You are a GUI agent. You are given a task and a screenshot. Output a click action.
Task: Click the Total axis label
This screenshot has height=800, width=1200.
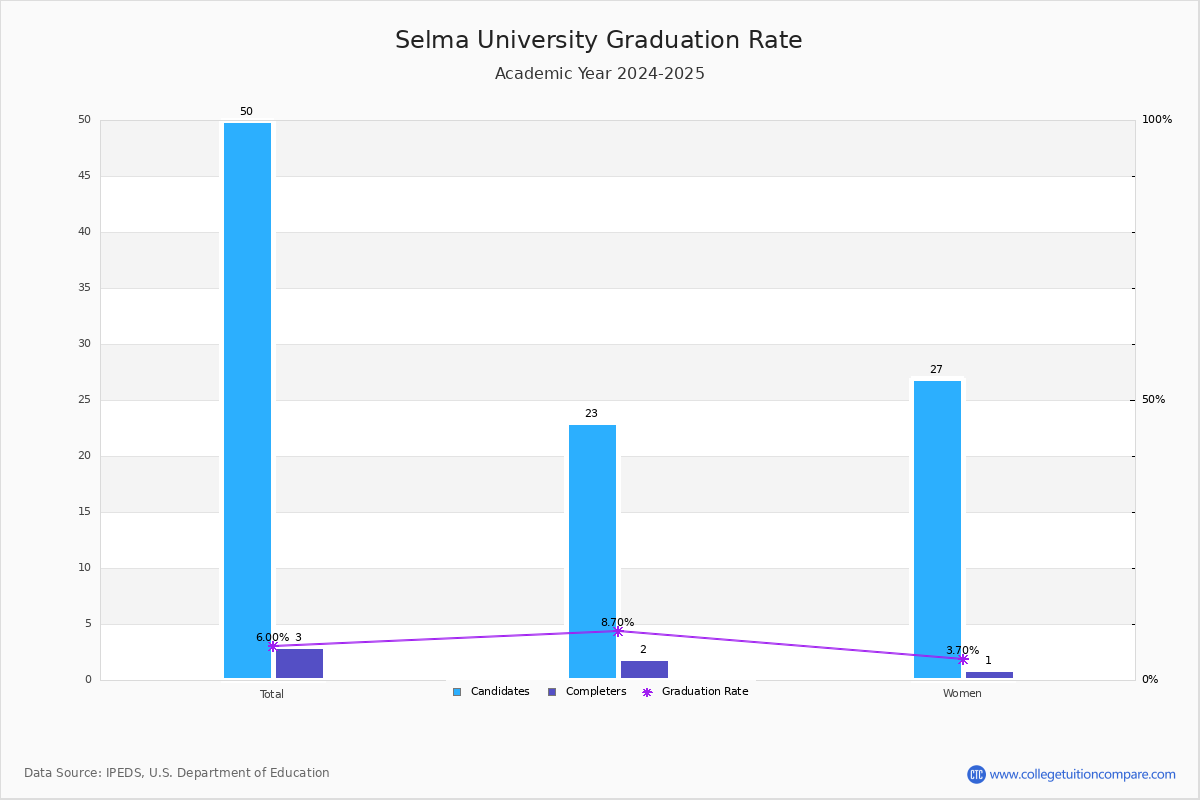272,694
